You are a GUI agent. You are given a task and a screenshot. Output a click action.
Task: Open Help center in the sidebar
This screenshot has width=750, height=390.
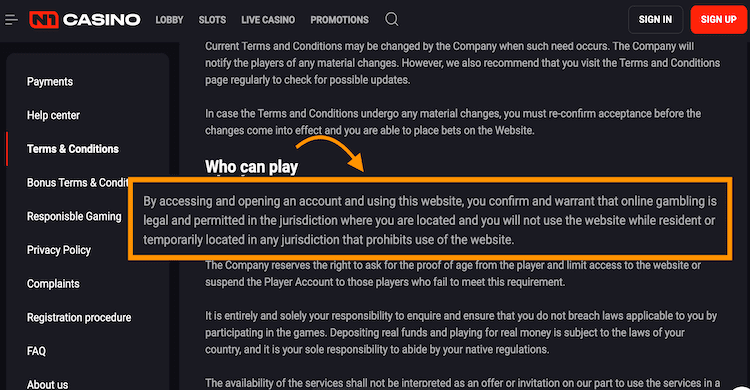click(53, 115)
